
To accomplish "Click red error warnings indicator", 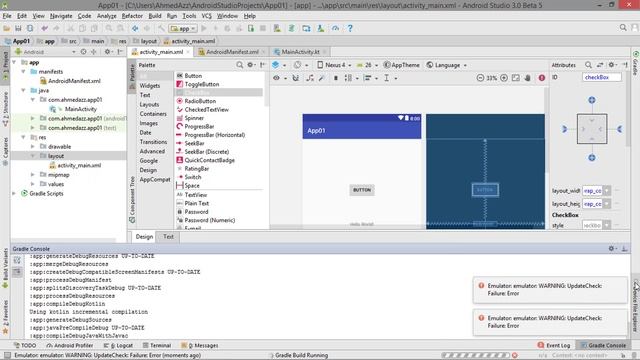I will [x=542, y=78].
